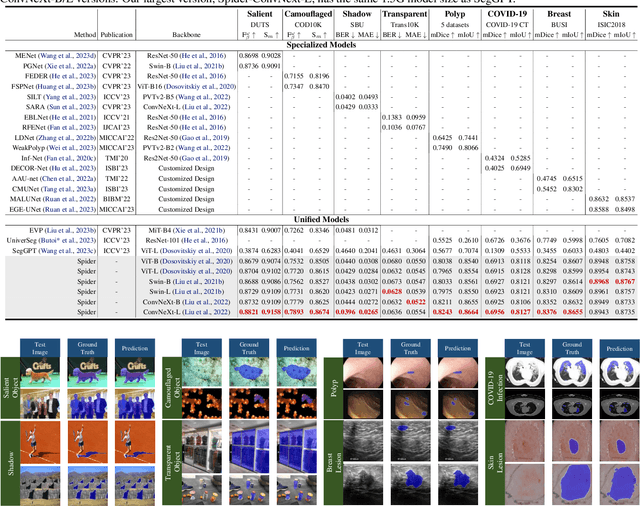
Task: Open Gao et al., 2019 backbone citation in LDNet row
Action: tap(206, 138)
